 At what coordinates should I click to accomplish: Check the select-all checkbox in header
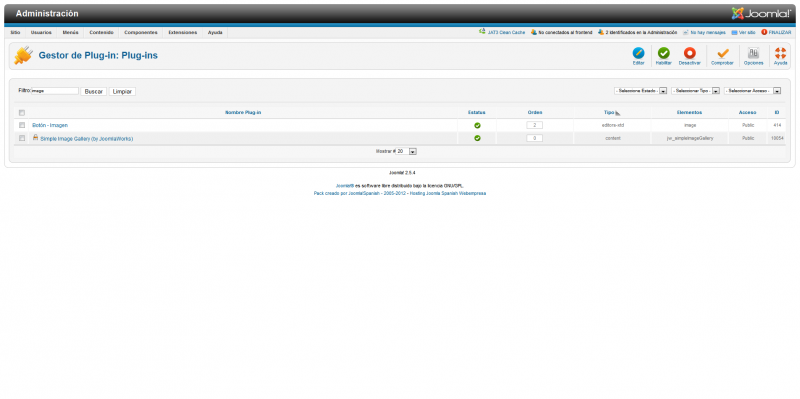22,113
